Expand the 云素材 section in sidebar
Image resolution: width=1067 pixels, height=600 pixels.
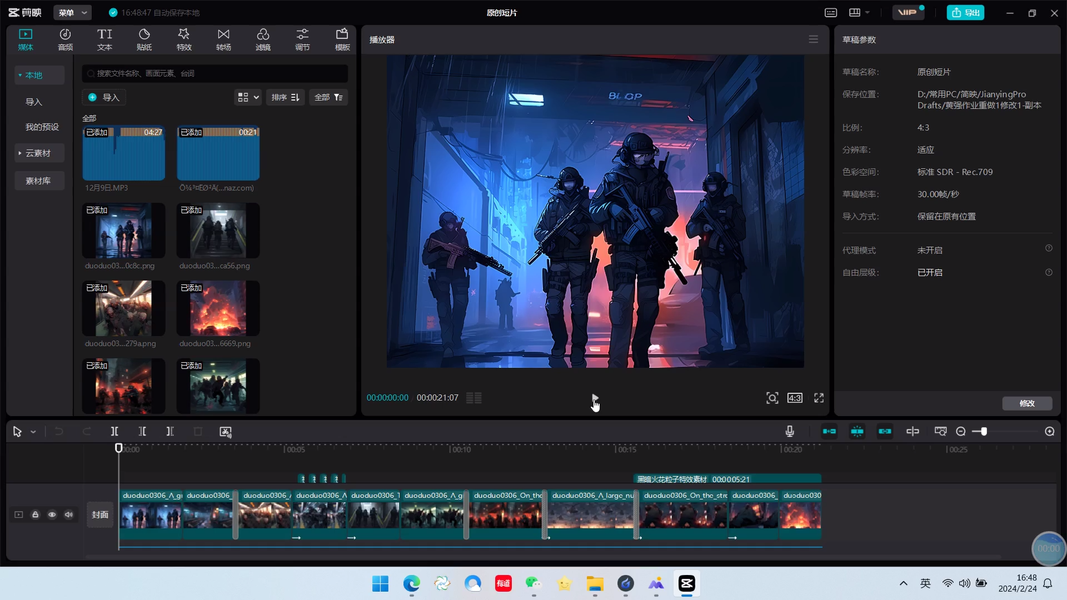point(39,153)
